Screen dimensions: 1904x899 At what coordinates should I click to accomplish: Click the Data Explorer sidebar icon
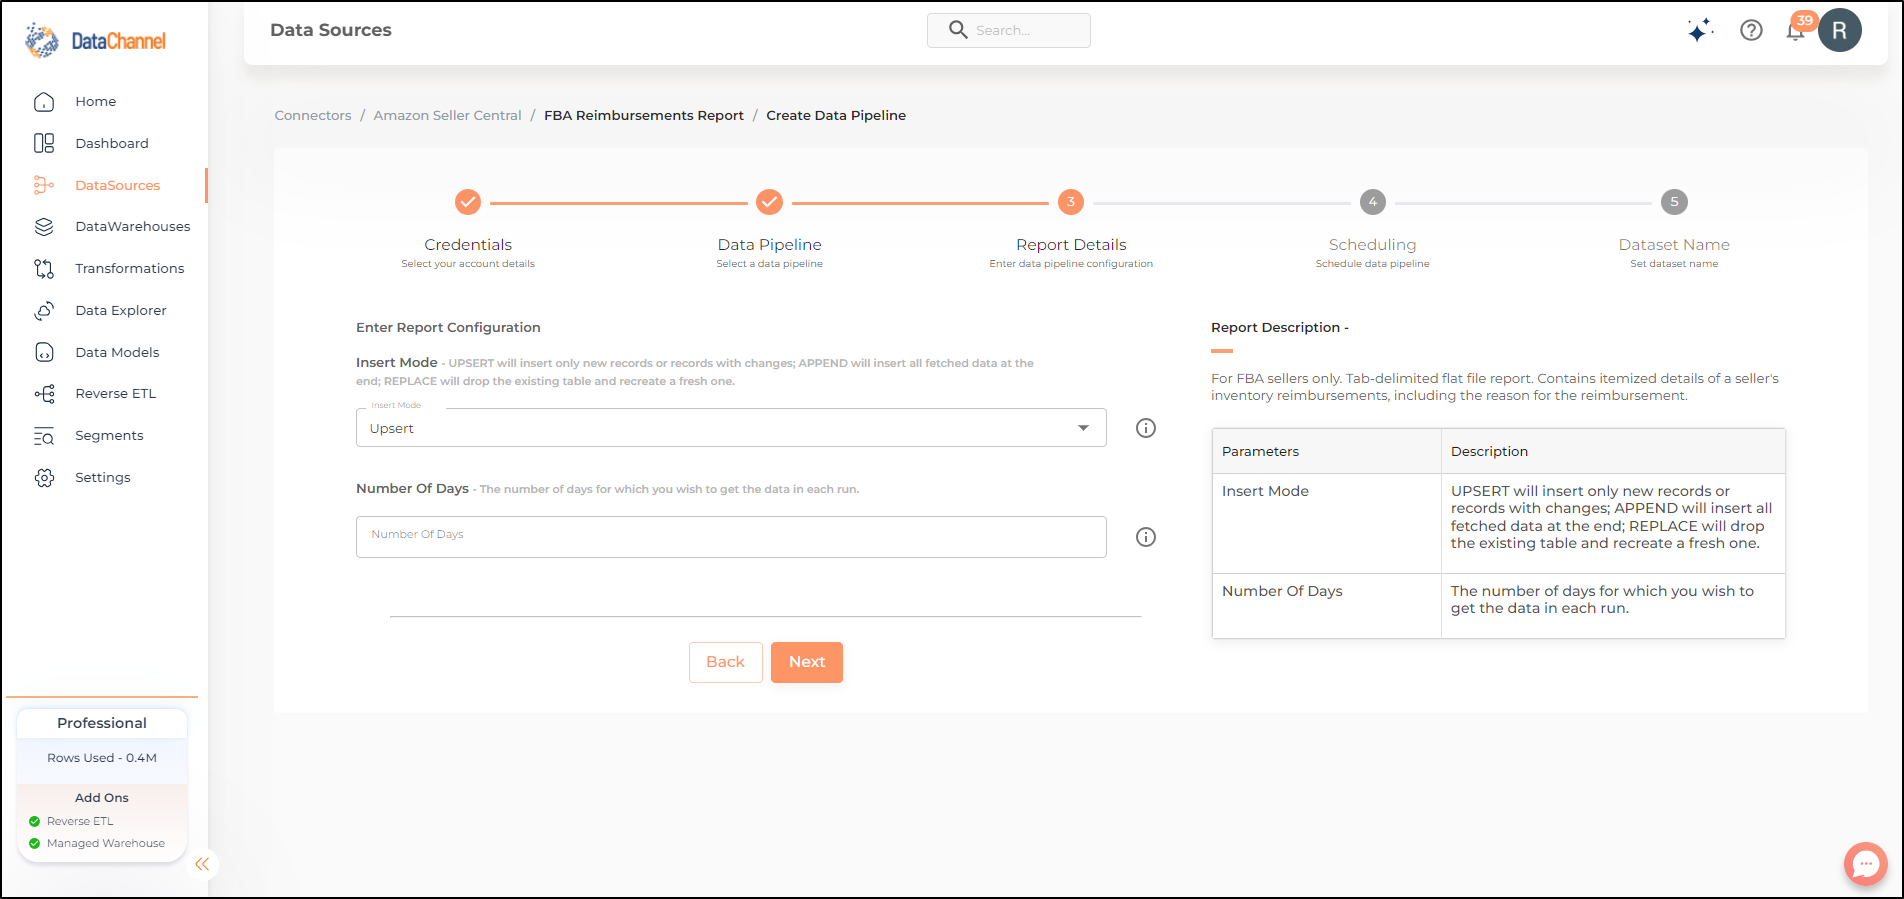[x=44, y=311]
